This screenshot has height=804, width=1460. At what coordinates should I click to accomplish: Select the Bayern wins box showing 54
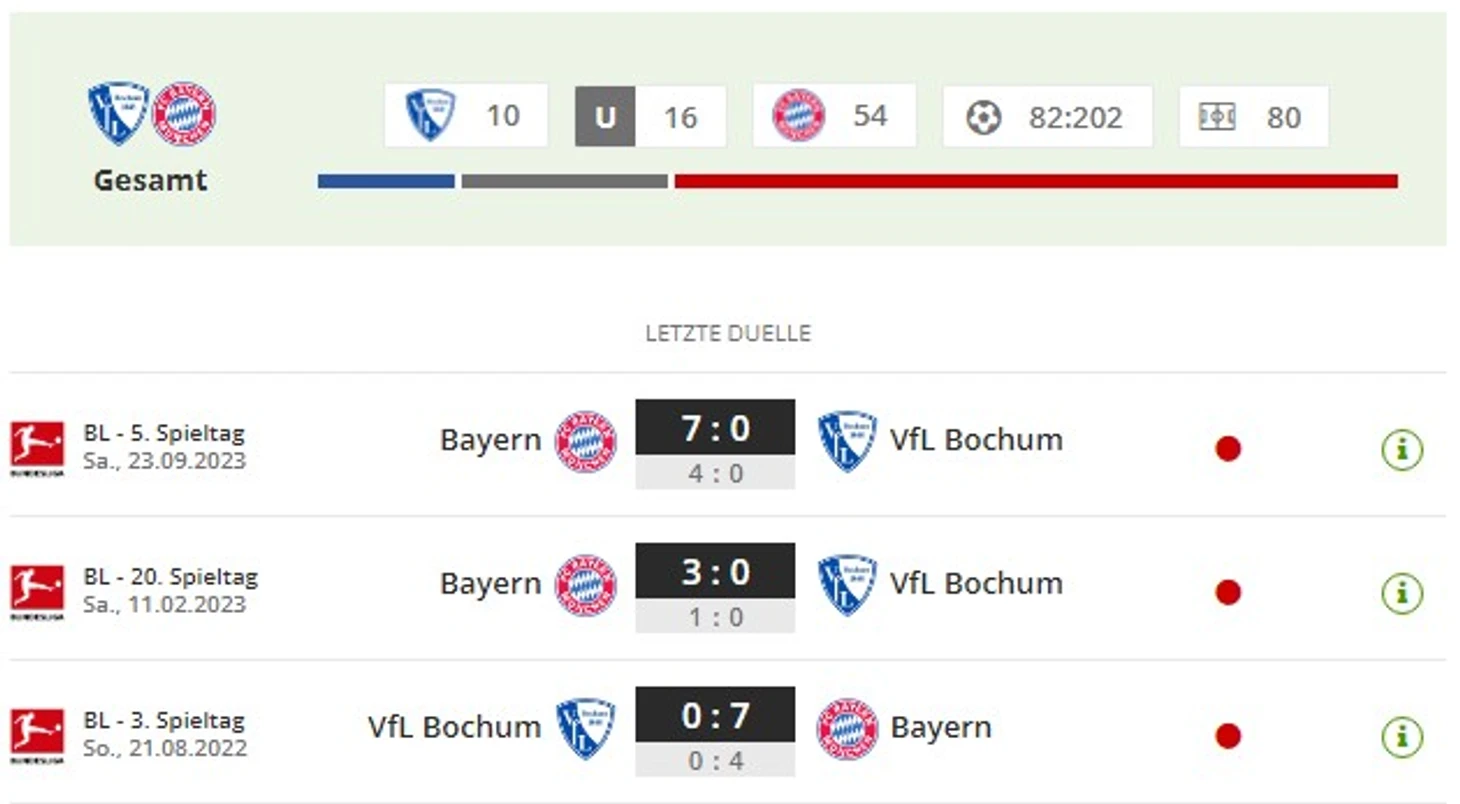pos(834,116)
